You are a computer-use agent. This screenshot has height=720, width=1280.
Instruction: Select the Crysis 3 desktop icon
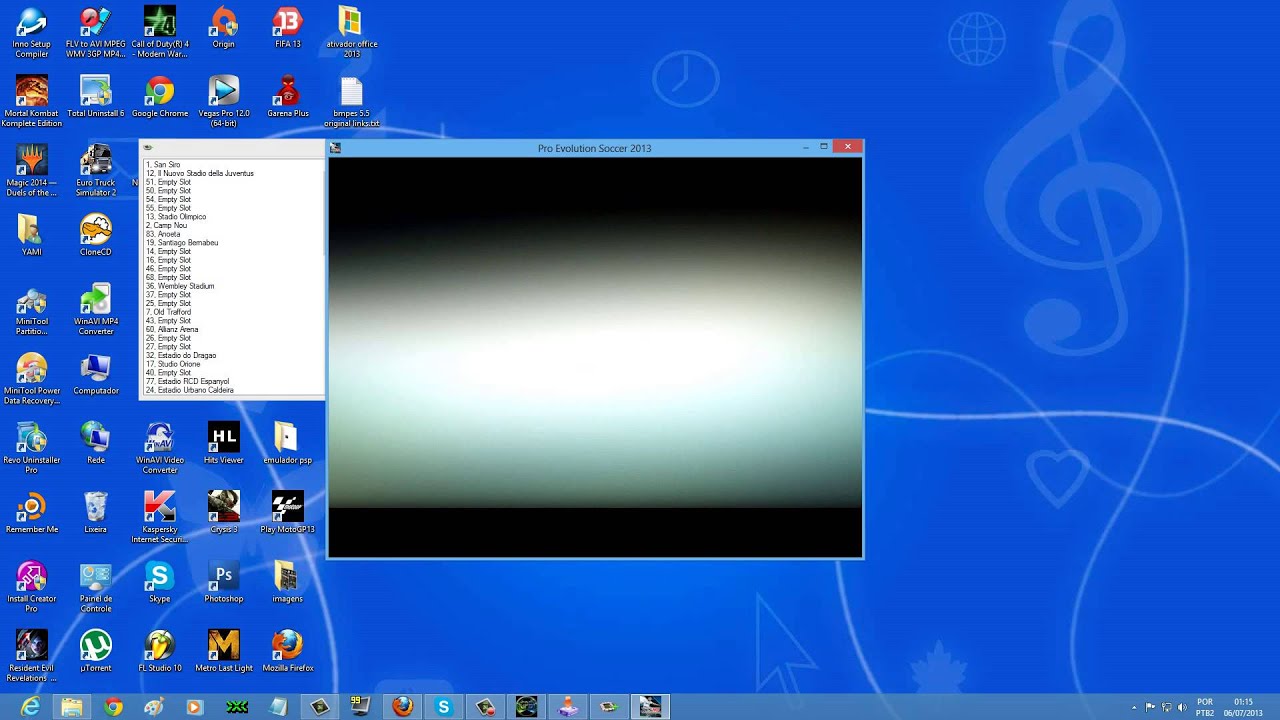point(224,512)
